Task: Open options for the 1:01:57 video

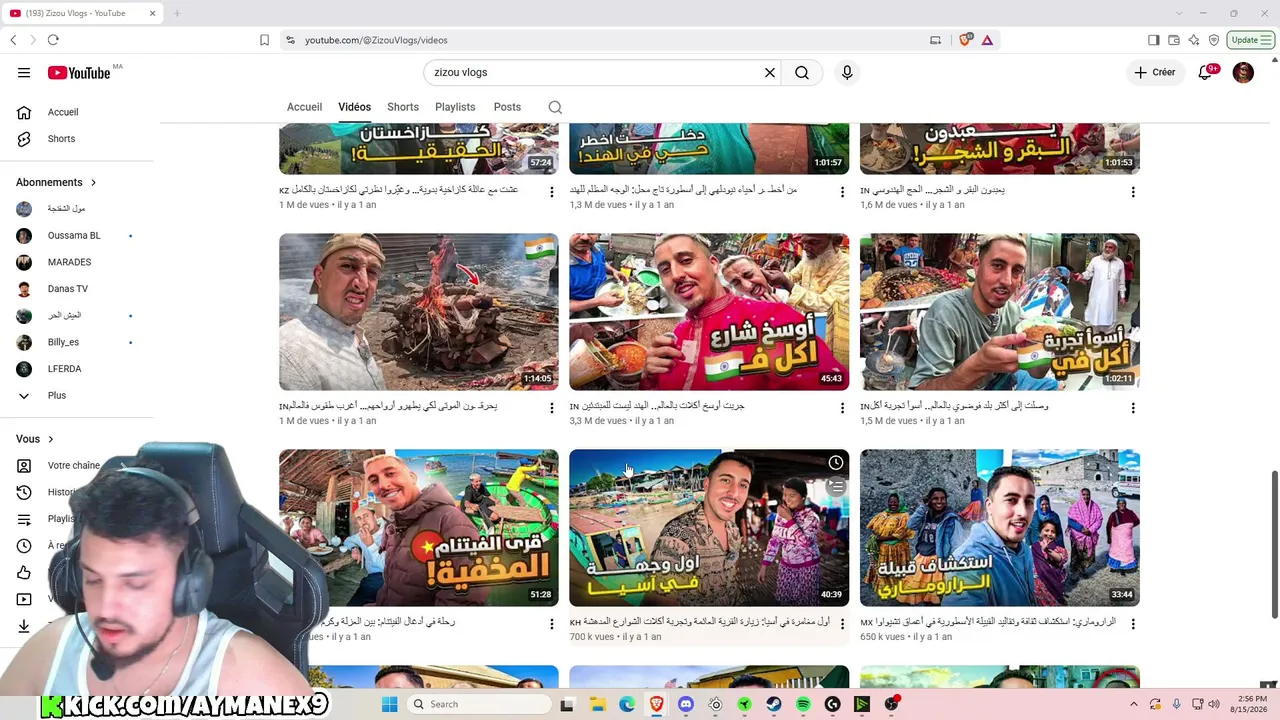Action: (842, 192)
